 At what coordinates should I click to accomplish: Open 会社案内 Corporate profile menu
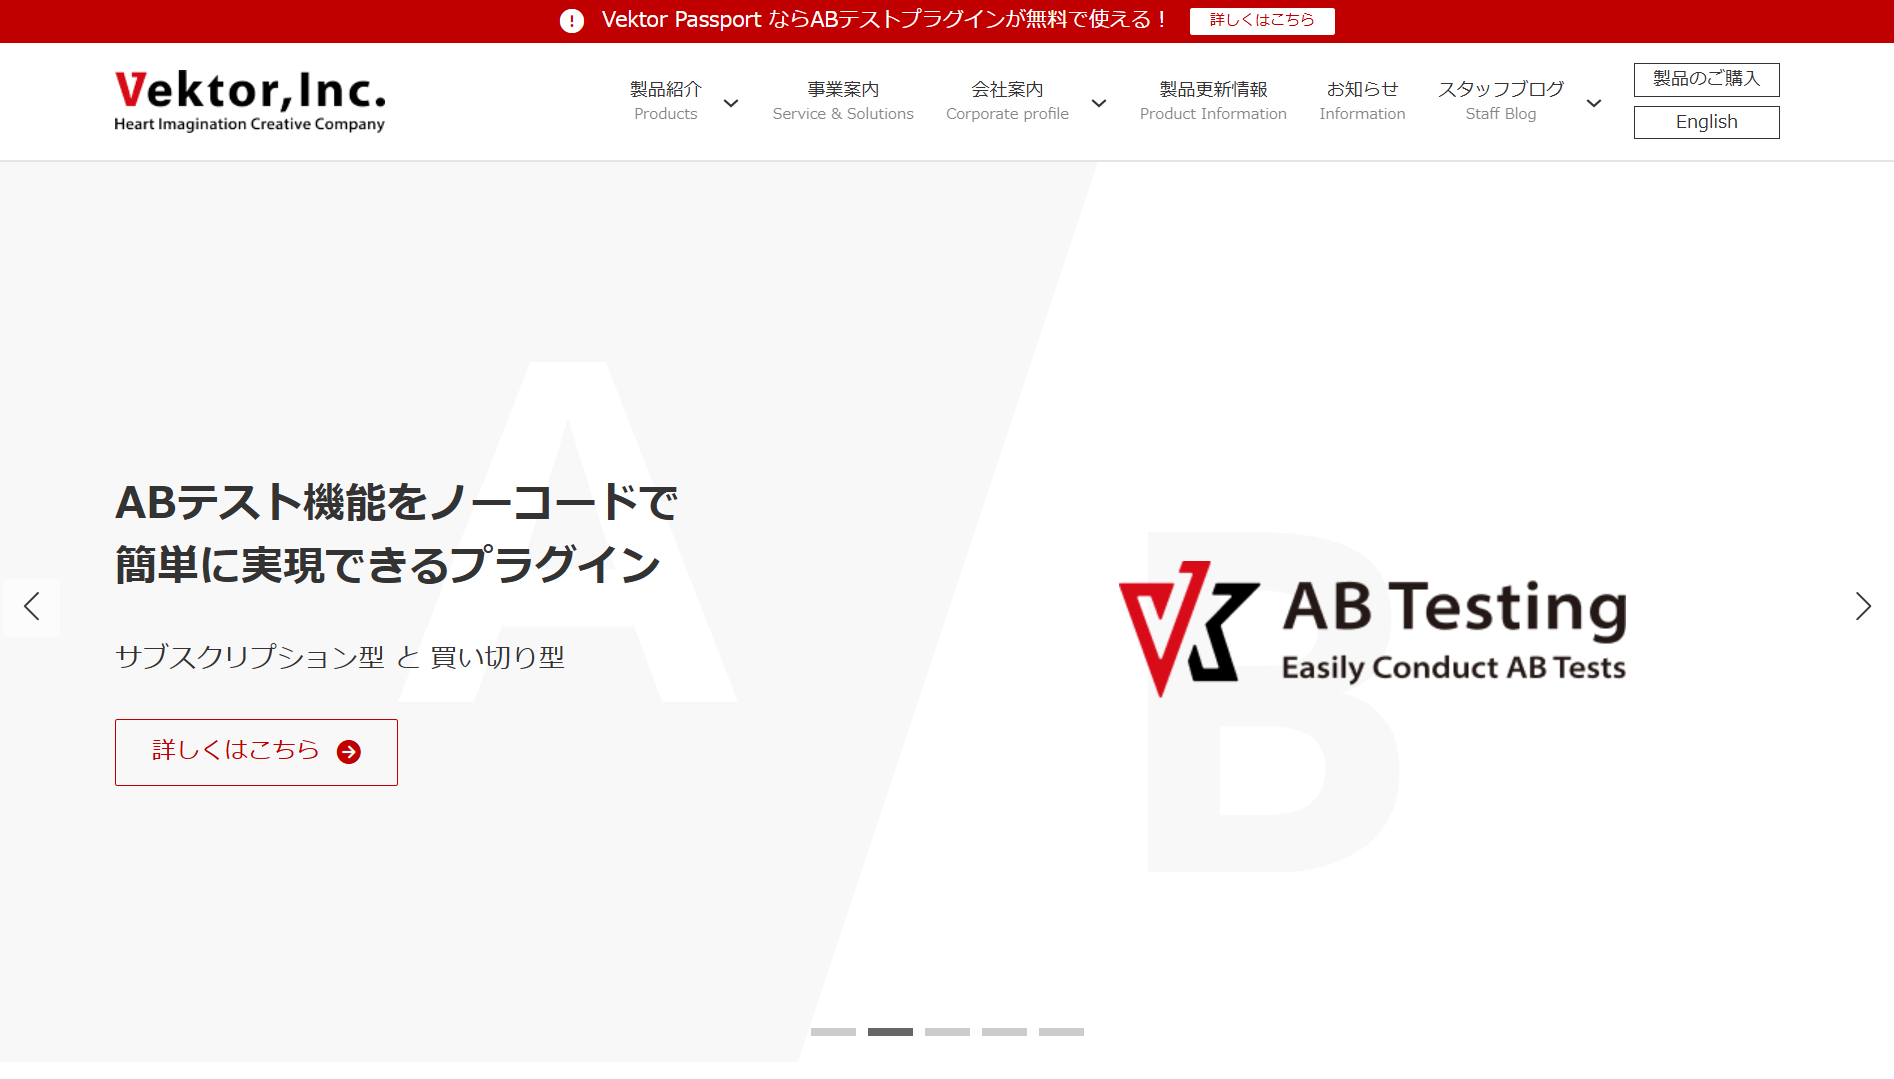pyautogui.click(x=1007, y=101)
